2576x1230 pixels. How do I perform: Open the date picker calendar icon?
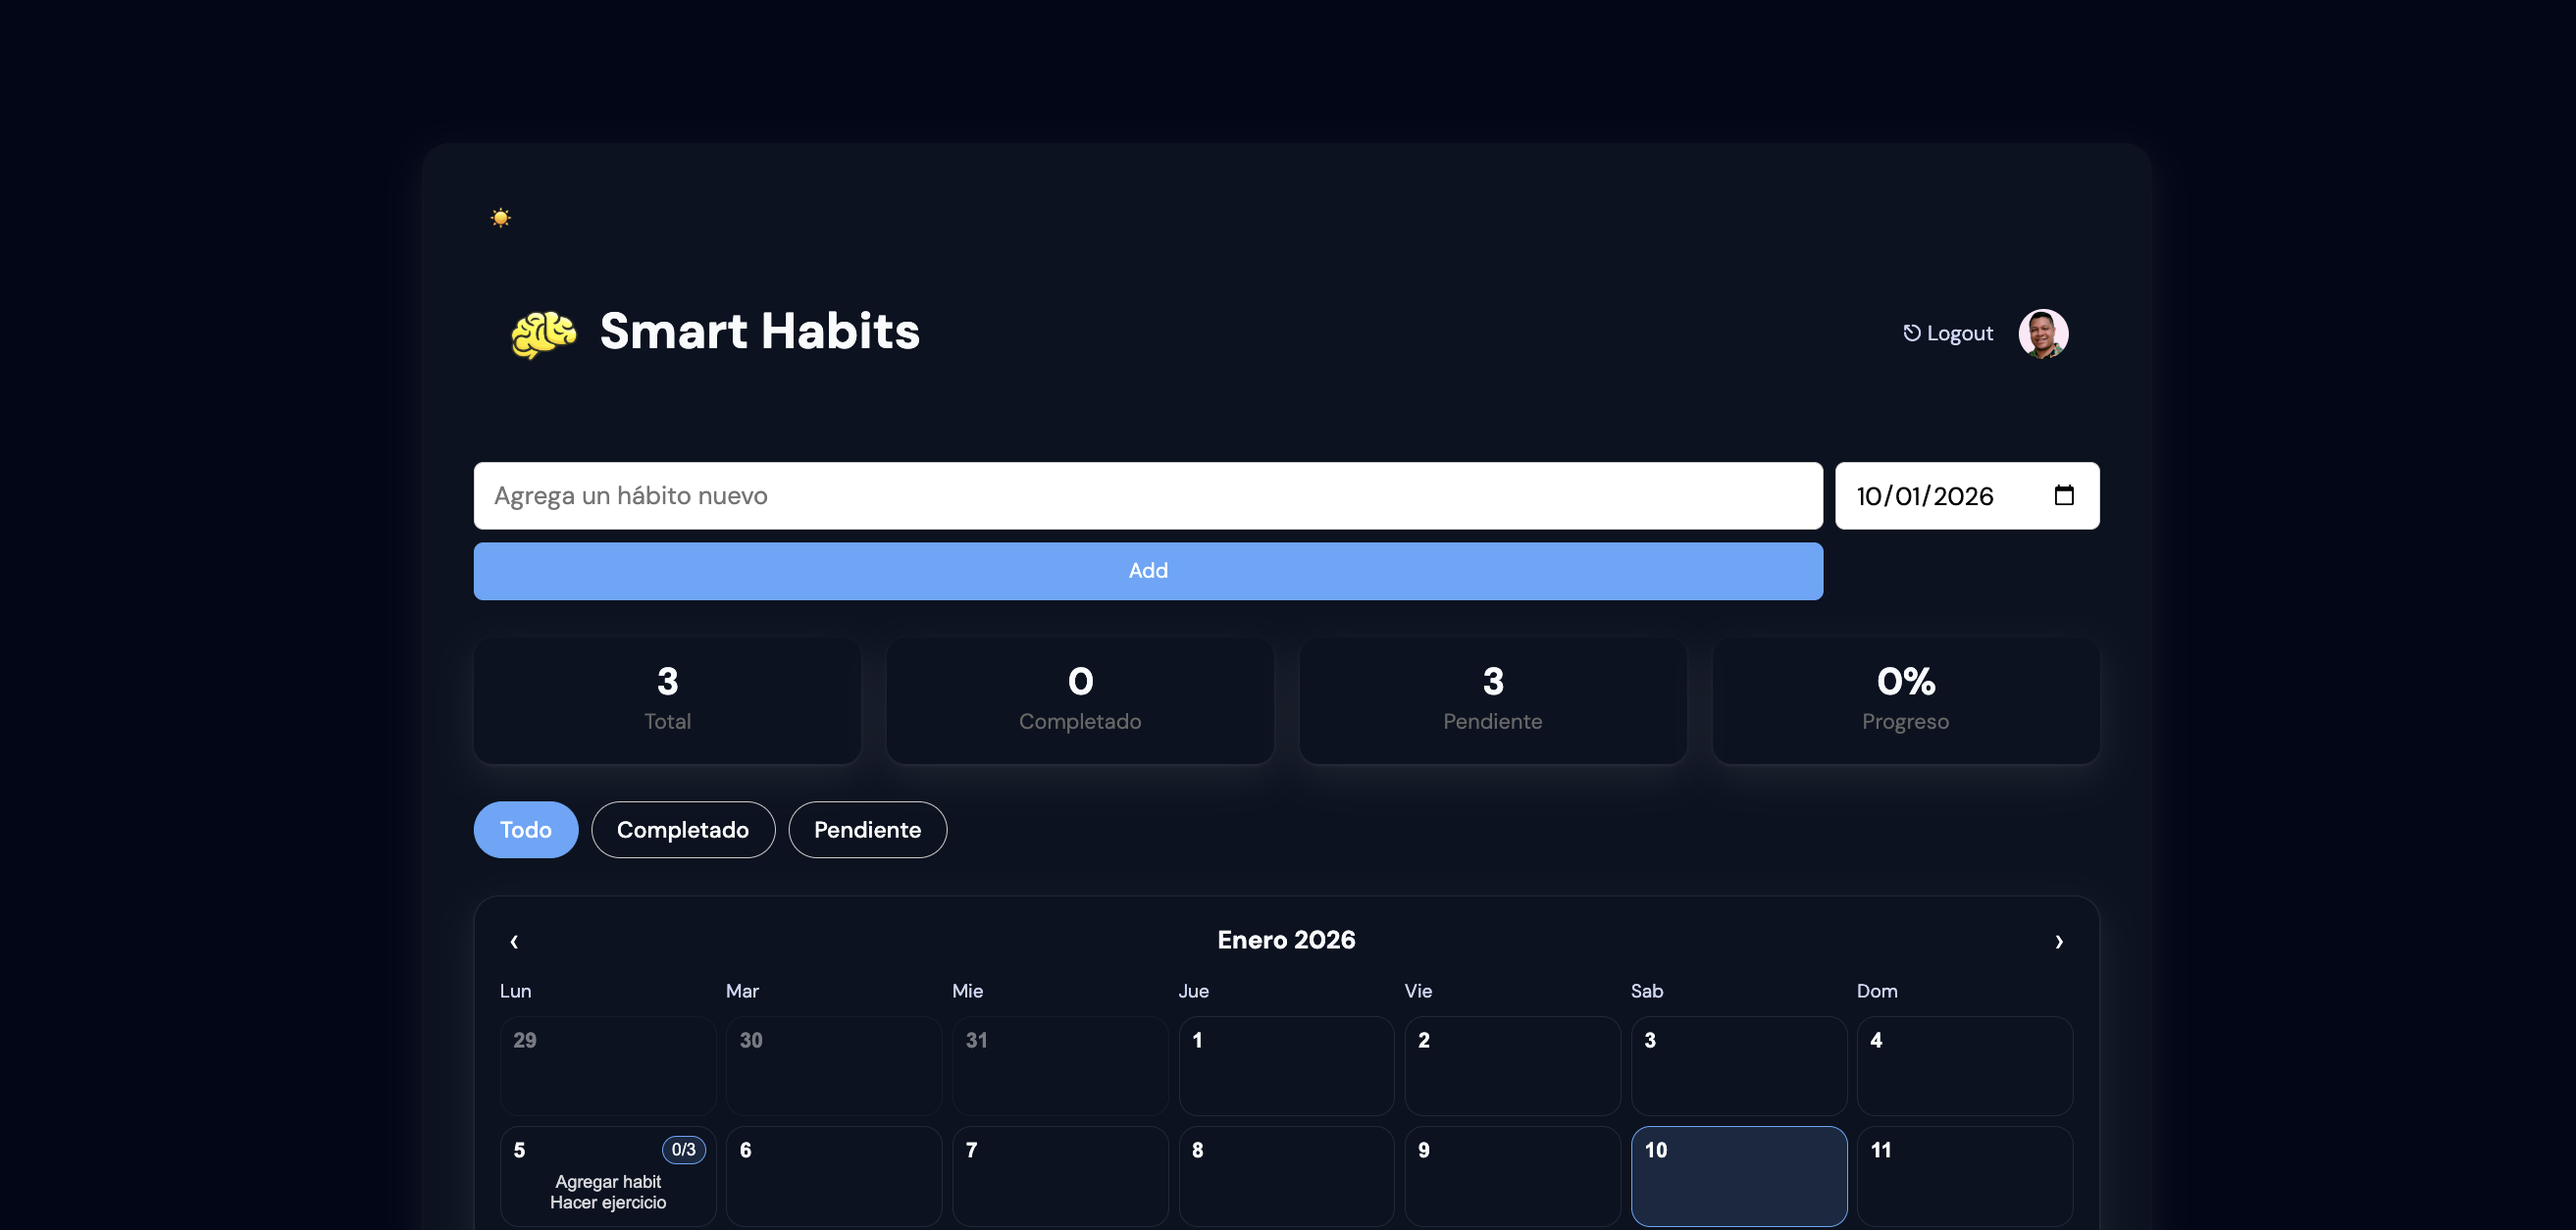2064,495
